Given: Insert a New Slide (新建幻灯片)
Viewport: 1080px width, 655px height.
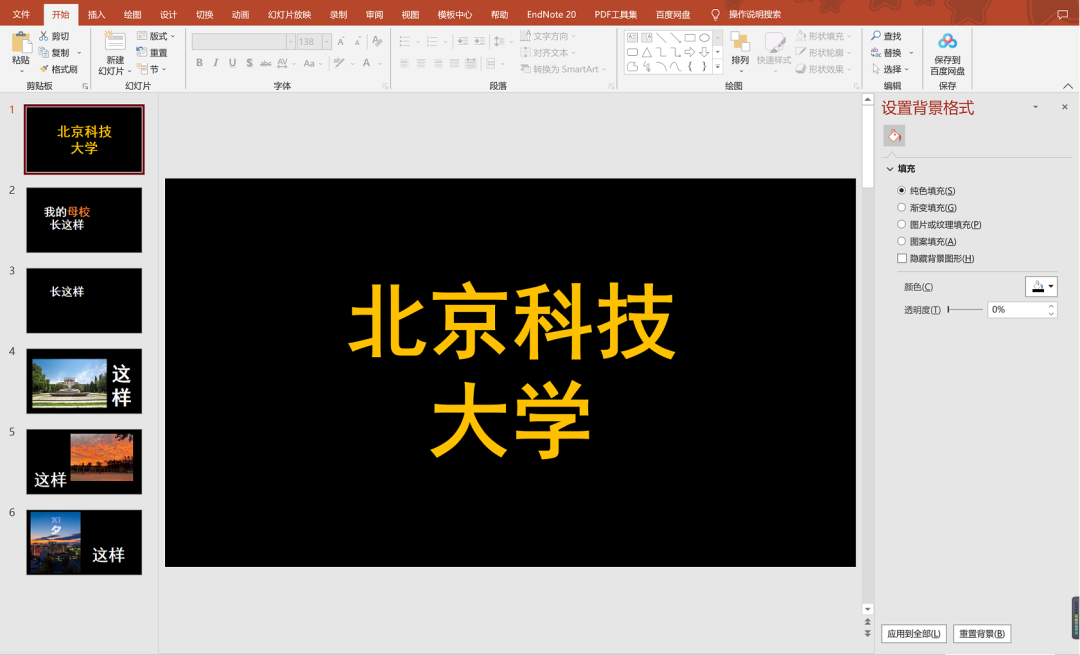Looking at the screenshot, I should [114, 54].
